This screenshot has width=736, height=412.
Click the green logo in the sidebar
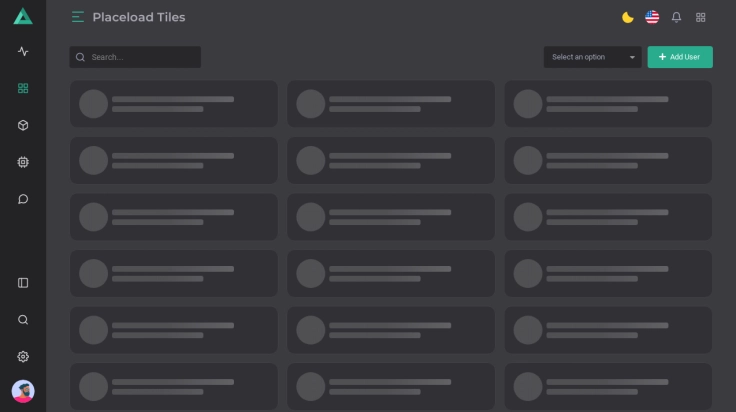click(x=23, y=16)
